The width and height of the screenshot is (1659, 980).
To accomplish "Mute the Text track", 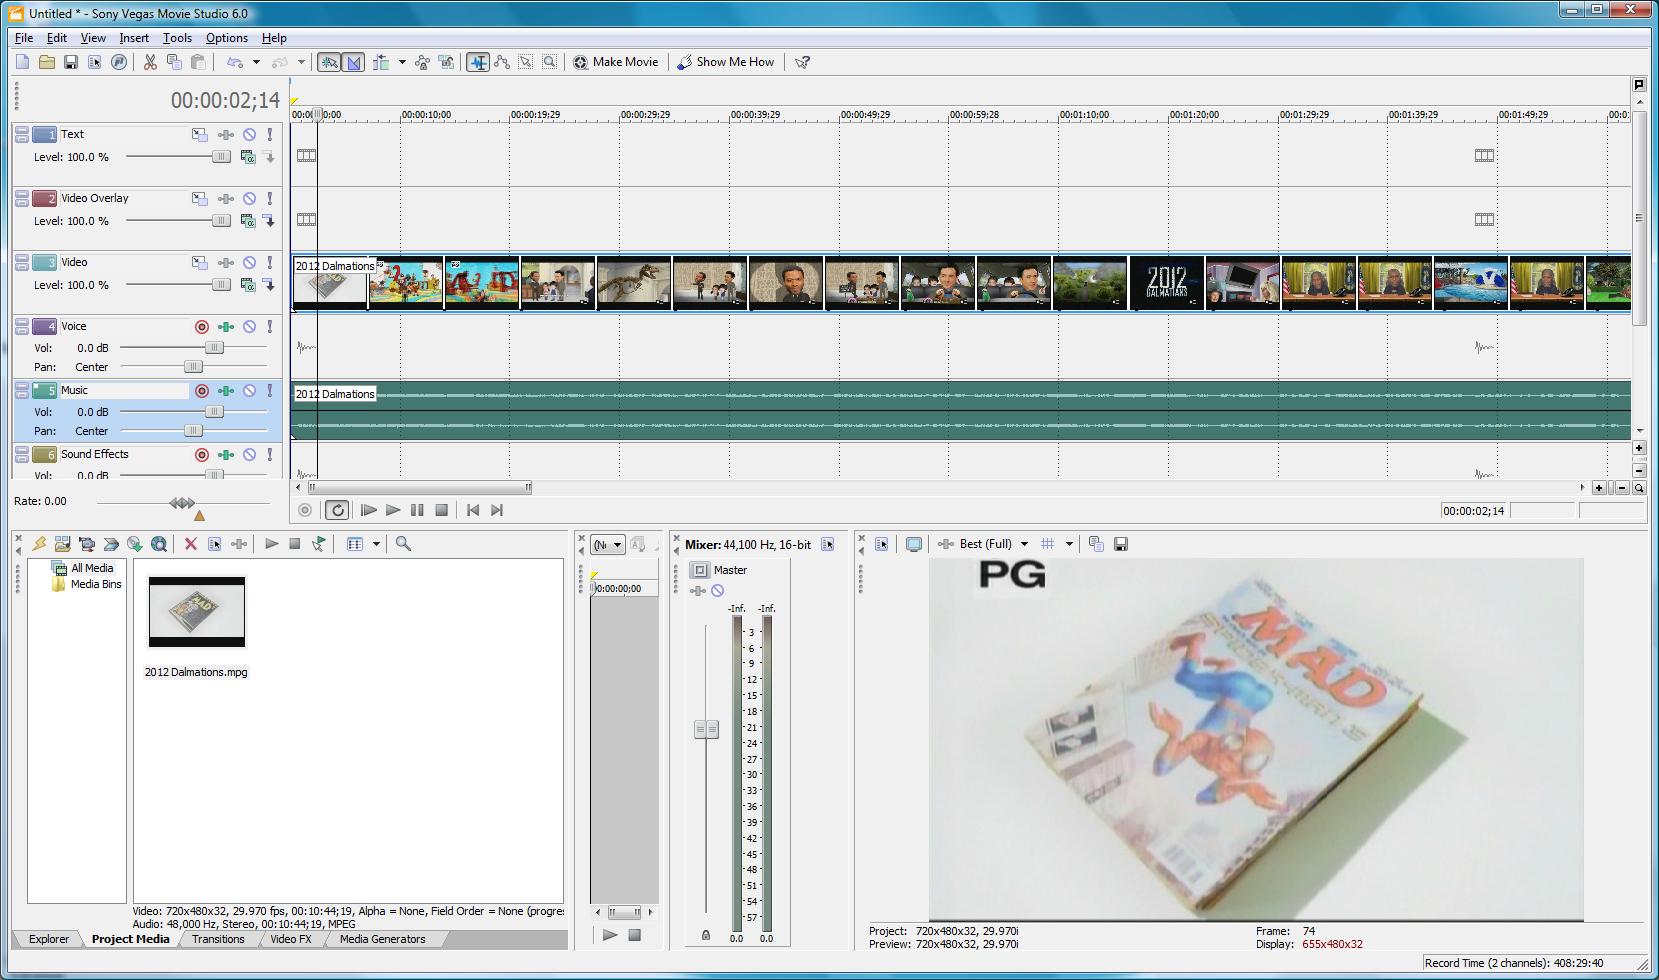I will 250,134.
